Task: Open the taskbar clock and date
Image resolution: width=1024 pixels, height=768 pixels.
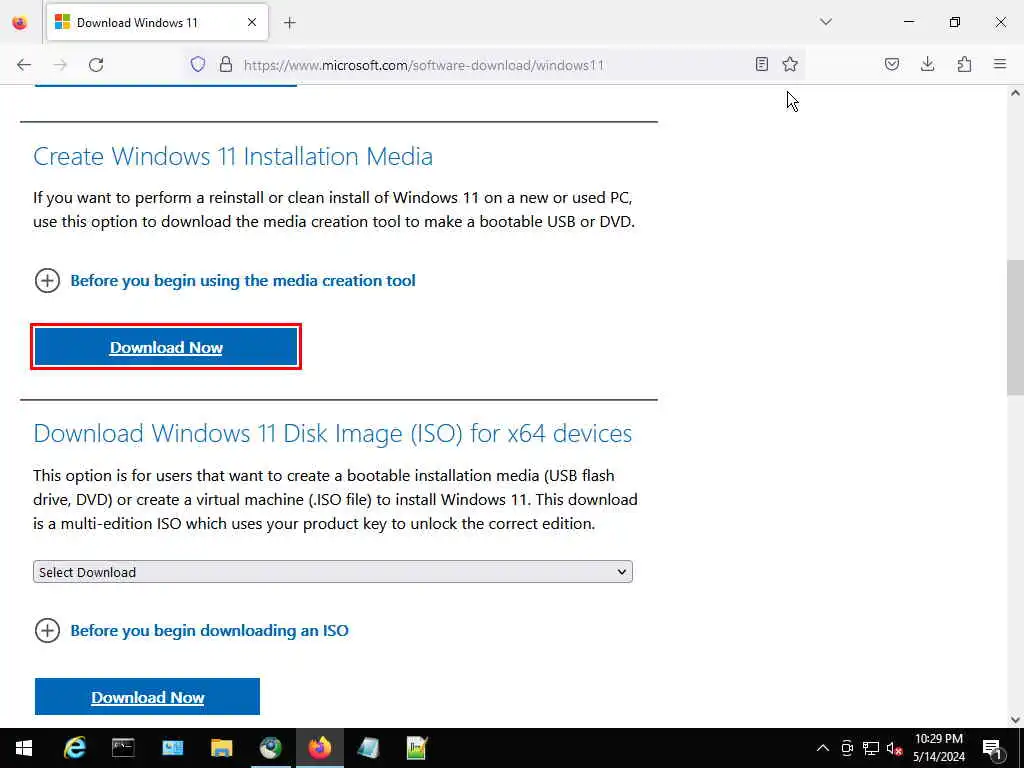Action: pyautogui.click(x=938, y=748)
